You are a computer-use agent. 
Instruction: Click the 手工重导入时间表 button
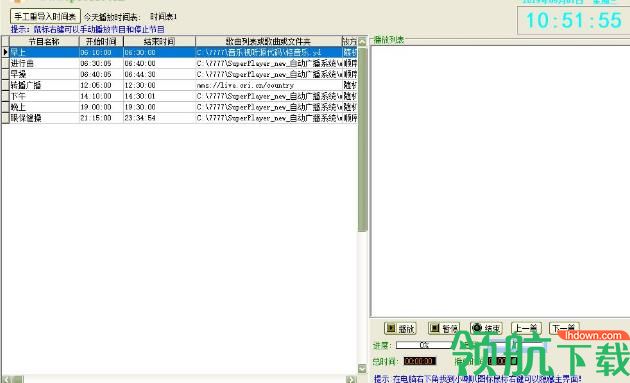(x=45, y=16)
